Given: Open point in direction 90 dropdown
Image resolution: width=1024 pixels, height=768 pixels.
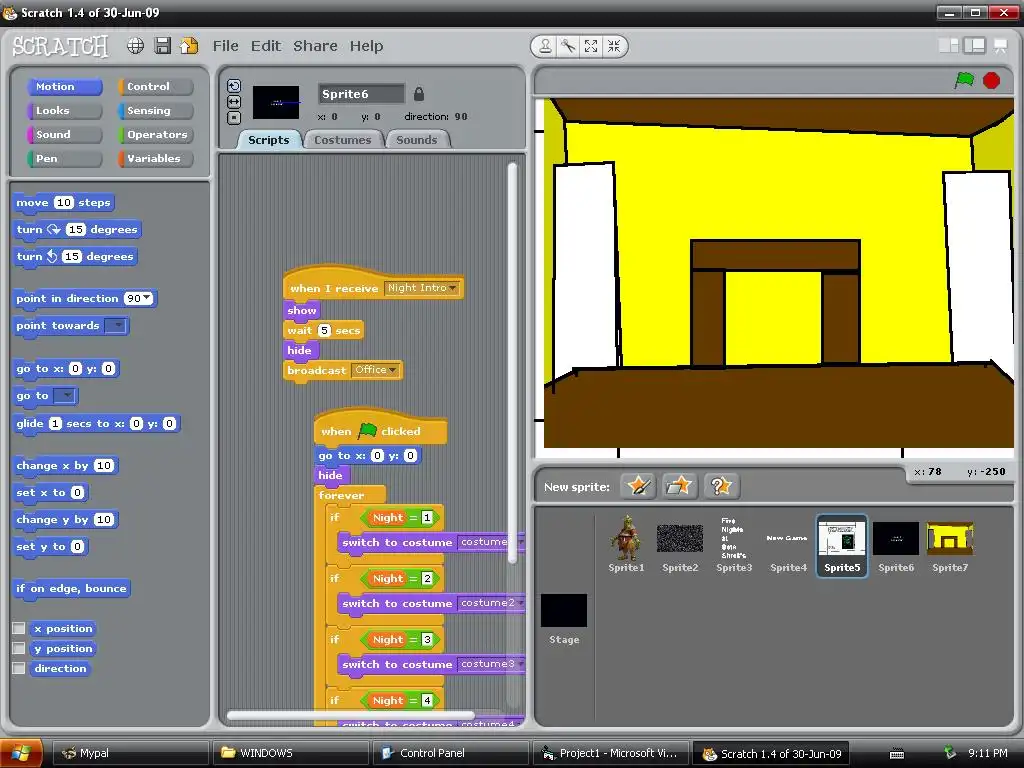Looking at the screenshot, I should coord(138,298).
